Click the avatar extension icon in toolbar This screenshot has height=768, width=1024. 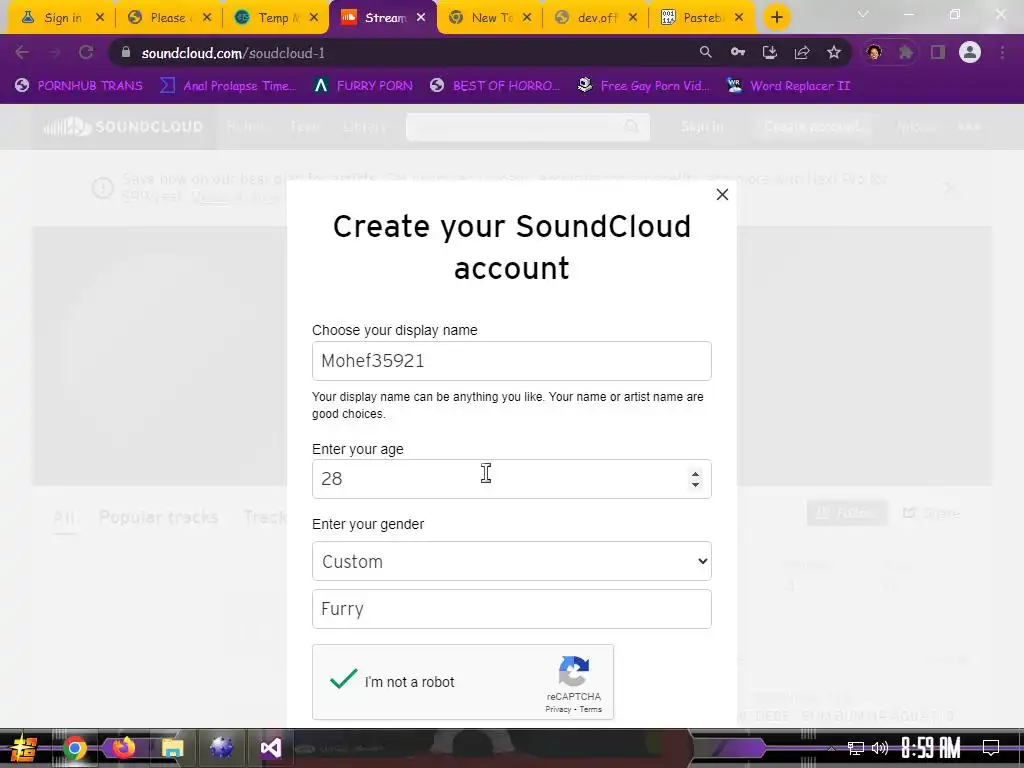tap(874, 52)
